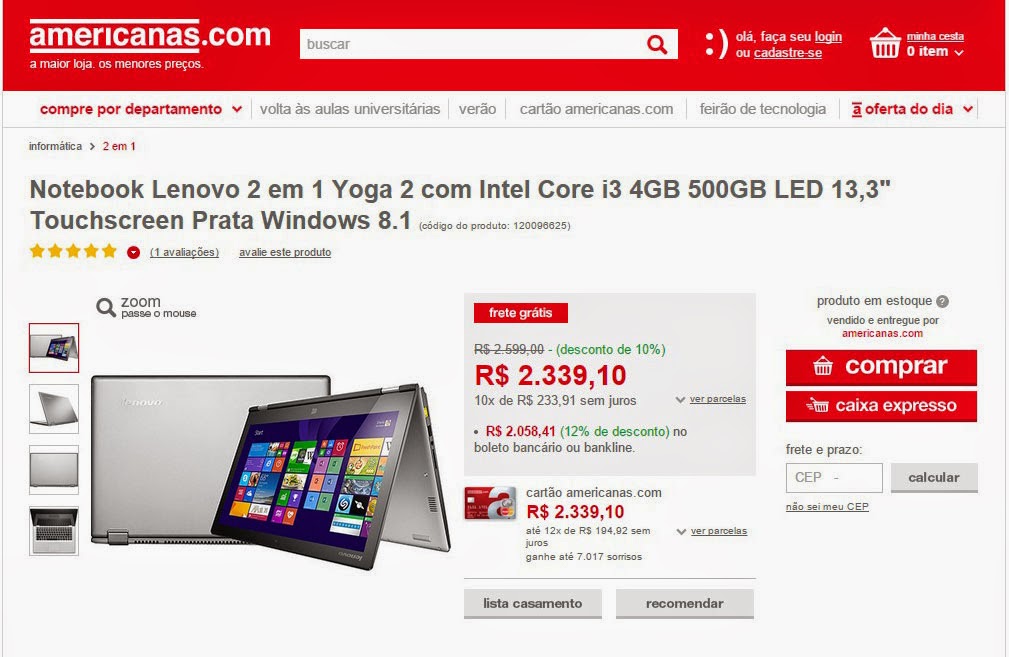1009x657 pixels.
Task: Click the caixa expresso button
Action: click(x=881, y=406)
